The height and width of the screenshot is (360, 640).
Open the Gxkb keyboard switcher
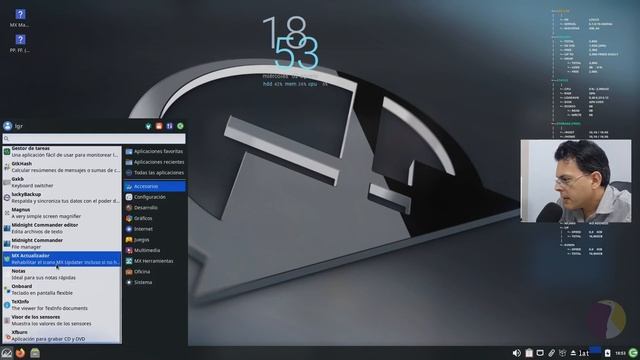[x=62, y=182]
